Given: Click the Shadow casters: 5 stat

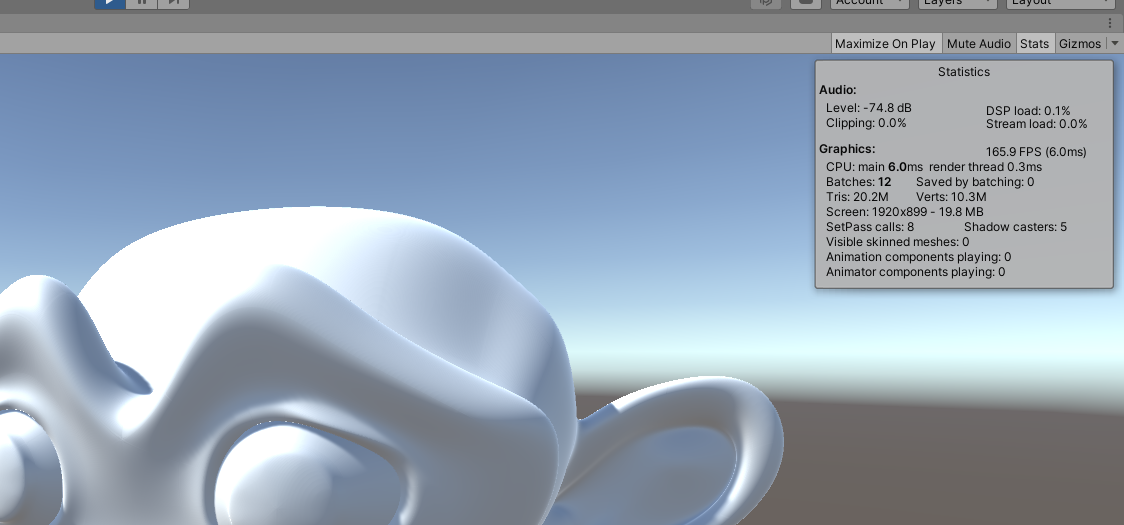Looking at the screenshot, I should (x=1015, y=227).
